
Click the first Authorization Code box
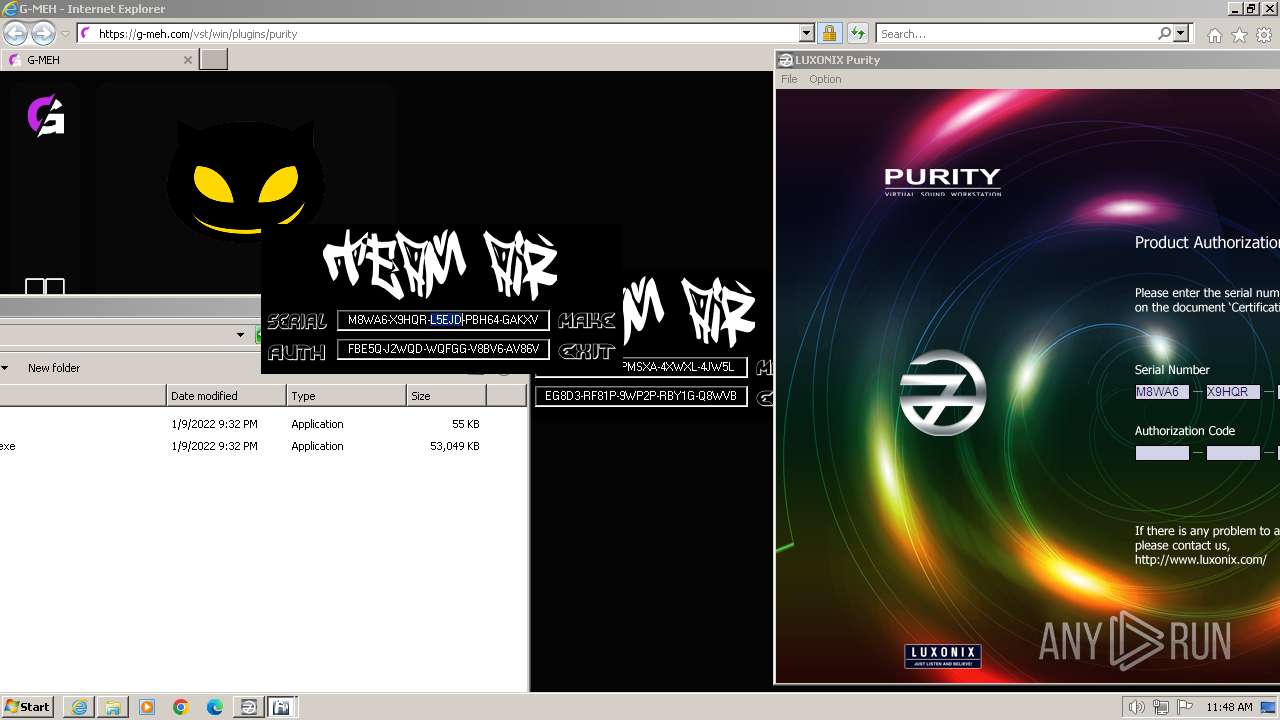pyautogui.click(x=1162, y=453)
